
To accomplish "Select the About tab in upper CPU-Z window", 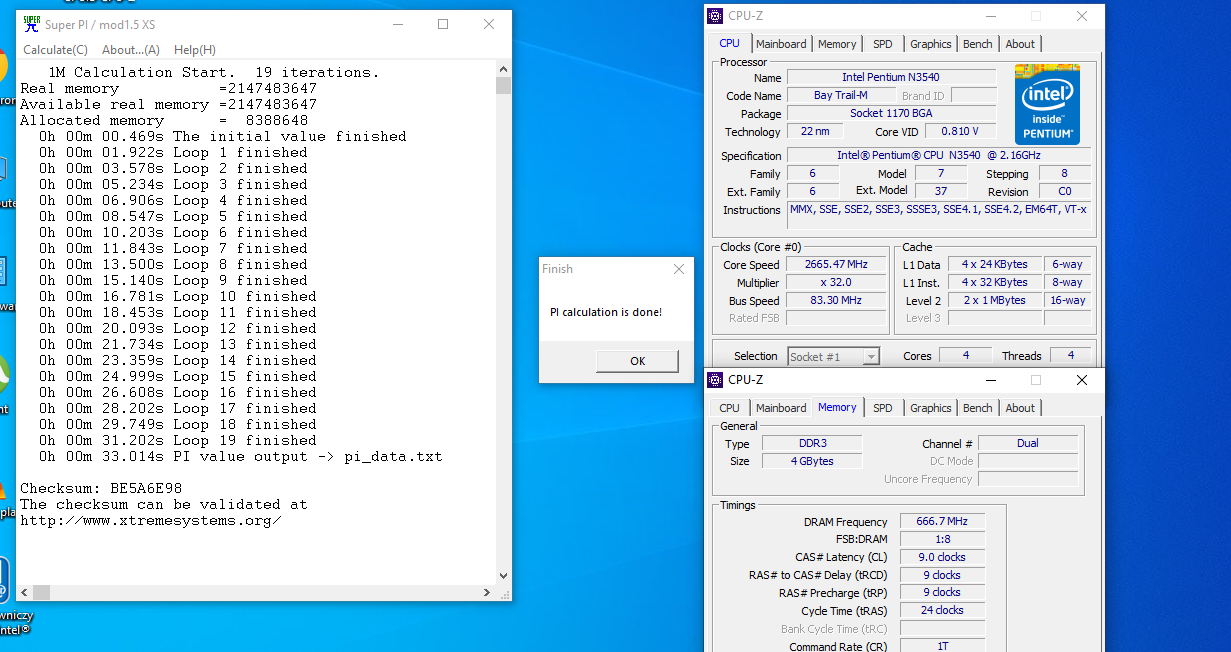I will 1020,44.
